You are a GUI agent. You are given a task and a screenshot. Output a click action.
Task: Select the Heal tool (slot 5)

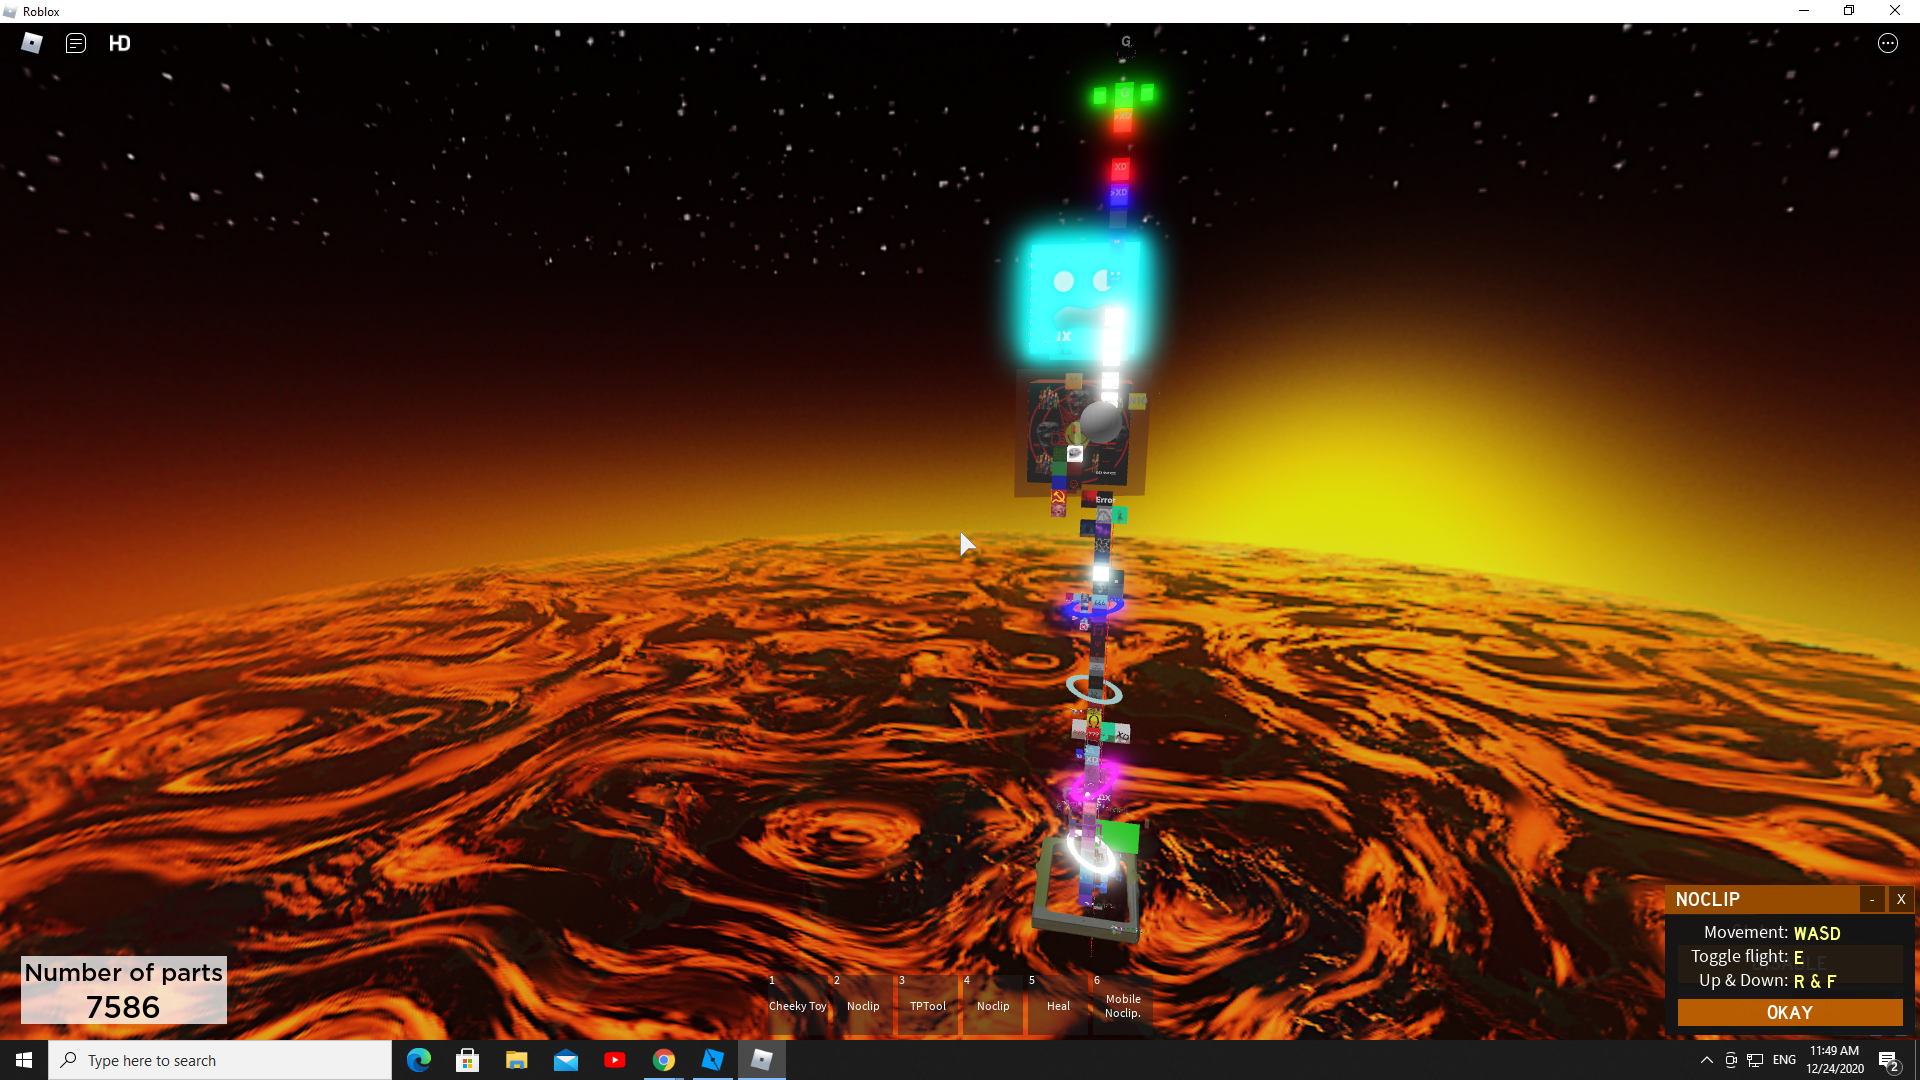tap(1056, 996)
